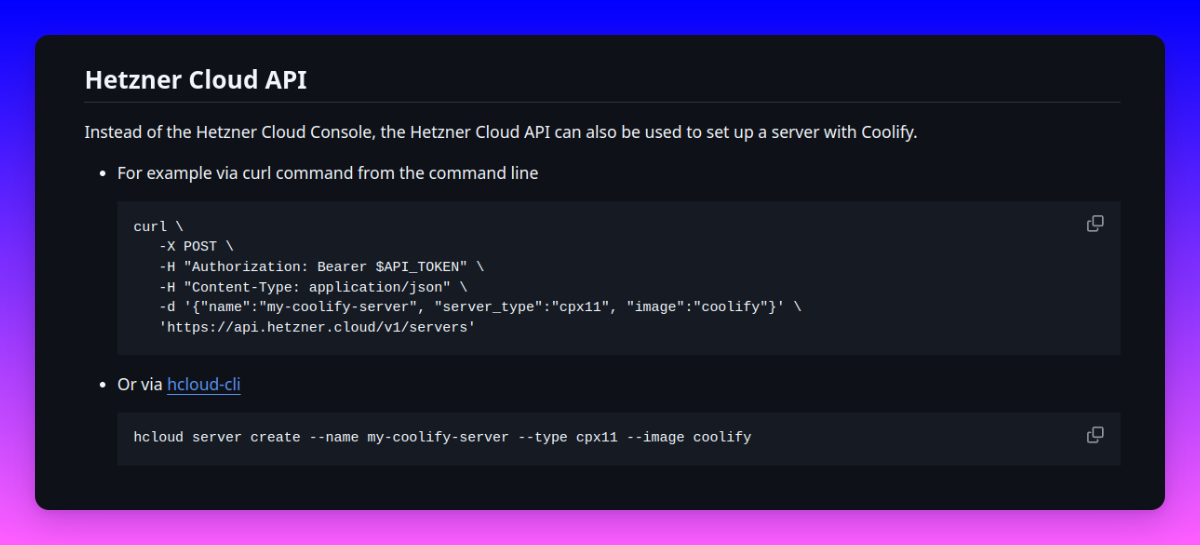Click 'hcloud server create' in second code block
The height and width of the screenshot is (545, 1200).
217,437
